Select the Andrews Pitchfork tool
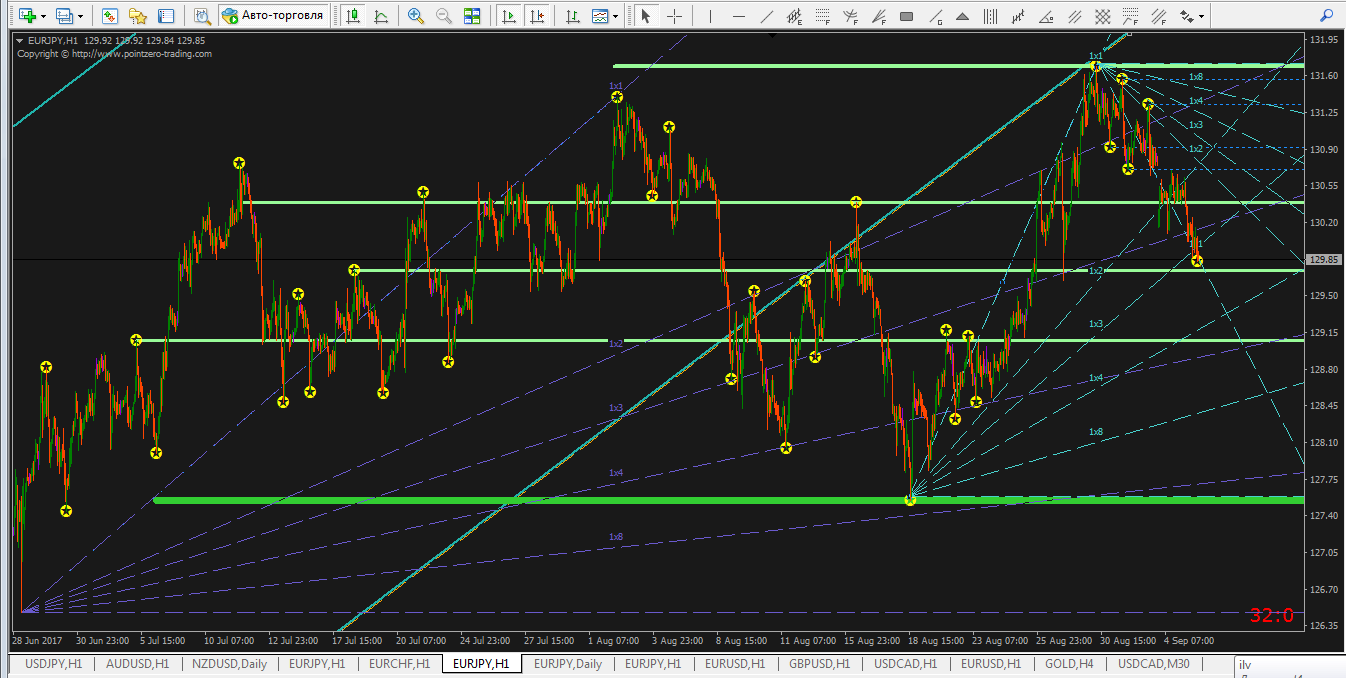The height and width of the screenshot is (678, 1346). [1019, 16]
